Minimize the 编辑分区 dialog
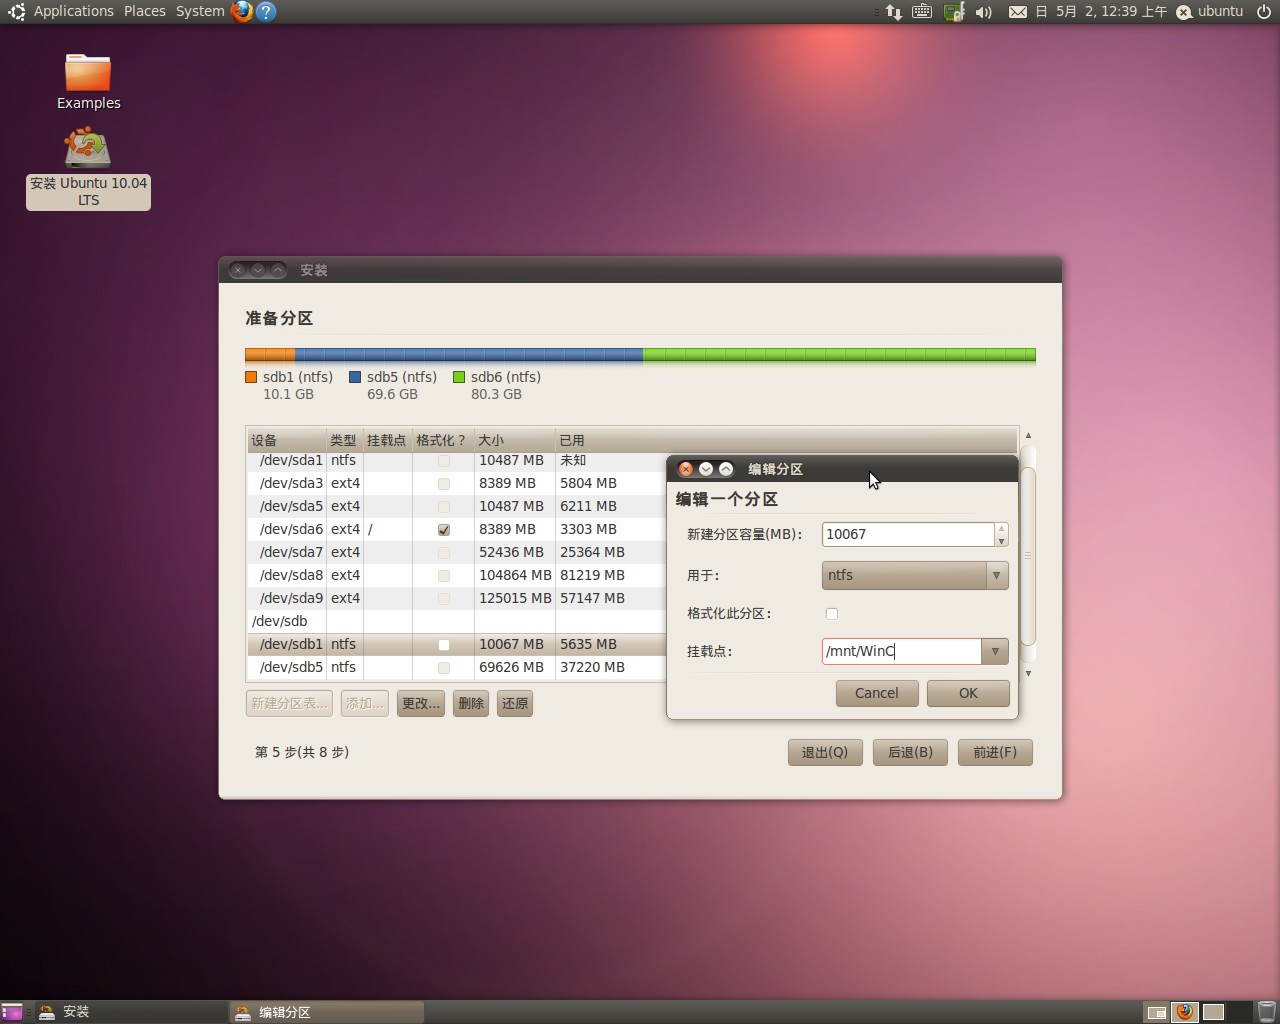Viewport: 1280px width, 1024px height. [706, 469]
